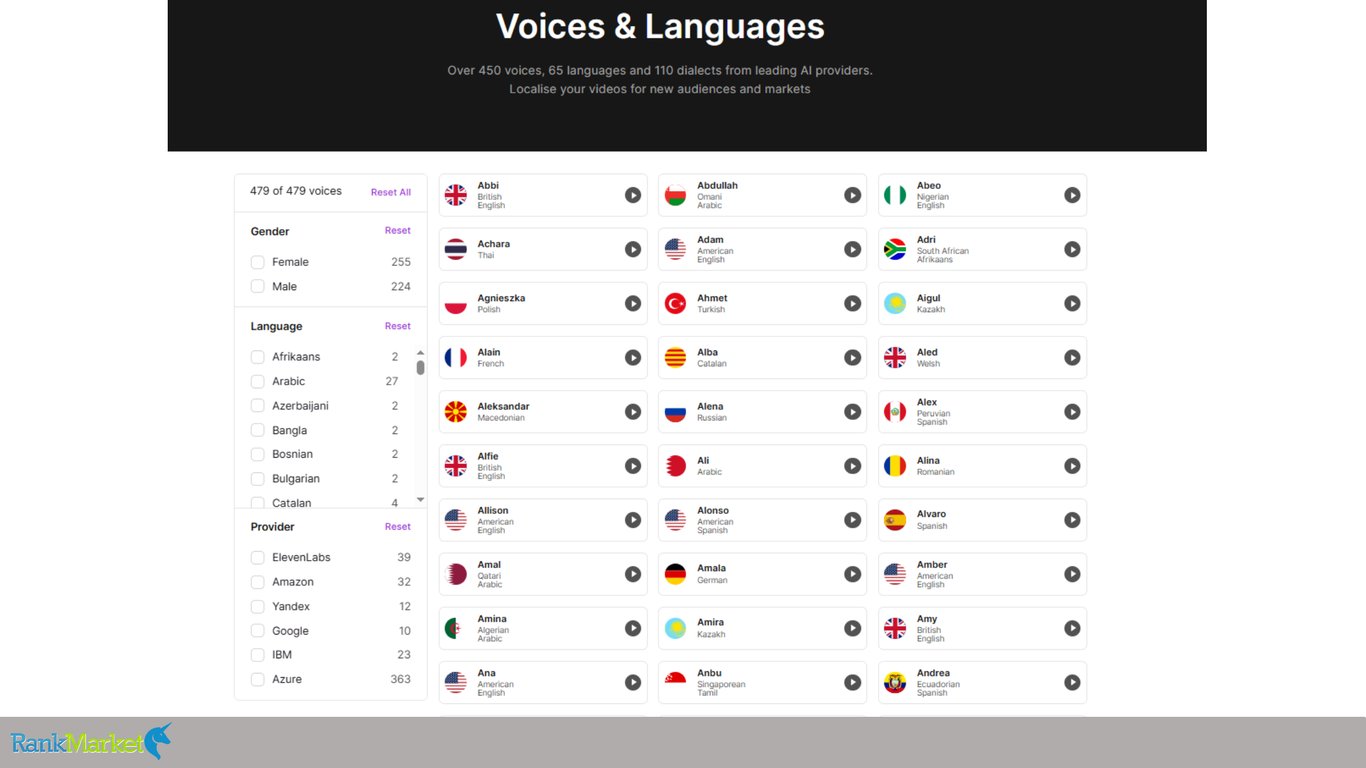Viewport: 1366px width, 768px height.
Task: Select the Ahmet voice Turkish flag
Action: [x=676, y=303]
